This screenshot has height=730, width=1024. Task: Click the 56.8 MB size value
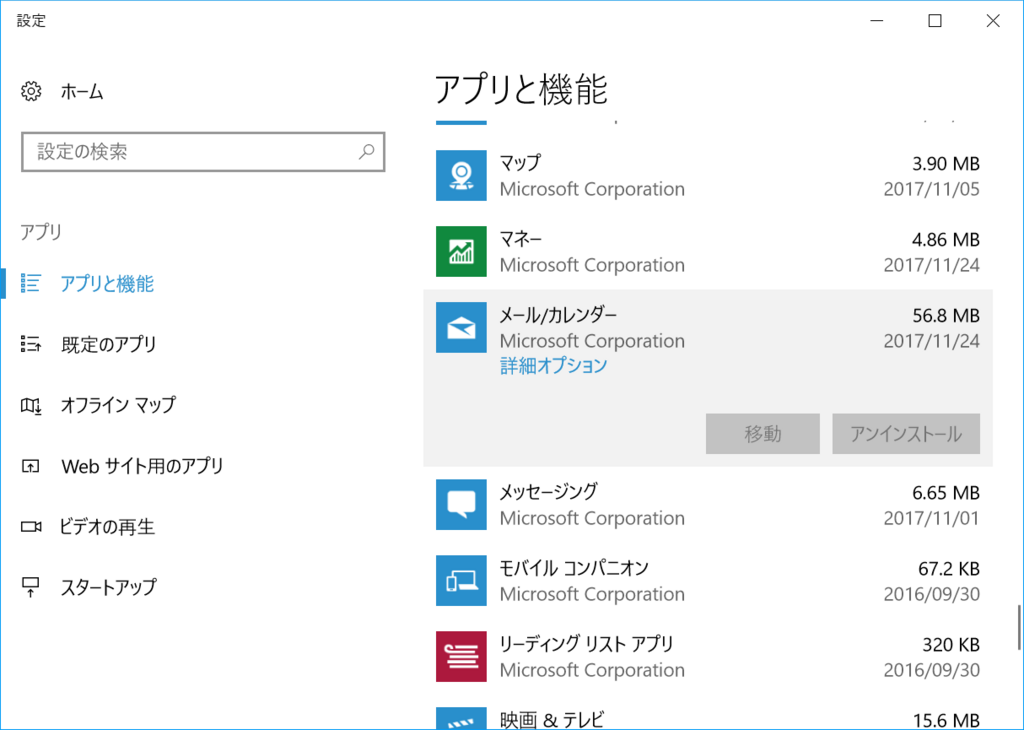coord(946,315)
